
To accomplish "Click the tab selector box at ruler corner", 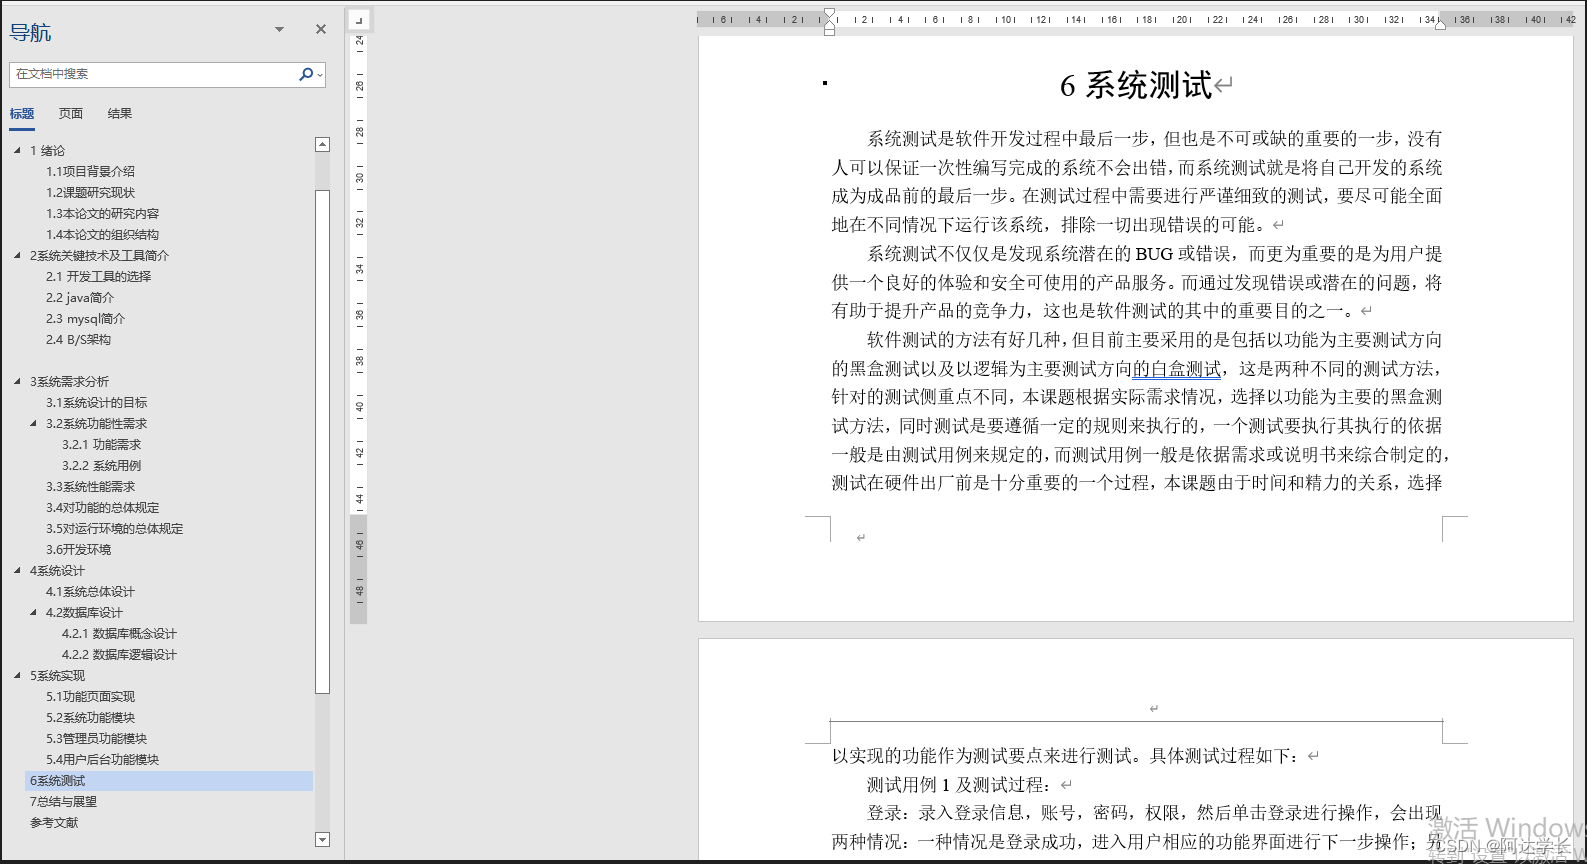I will click(x=359, y=19).
